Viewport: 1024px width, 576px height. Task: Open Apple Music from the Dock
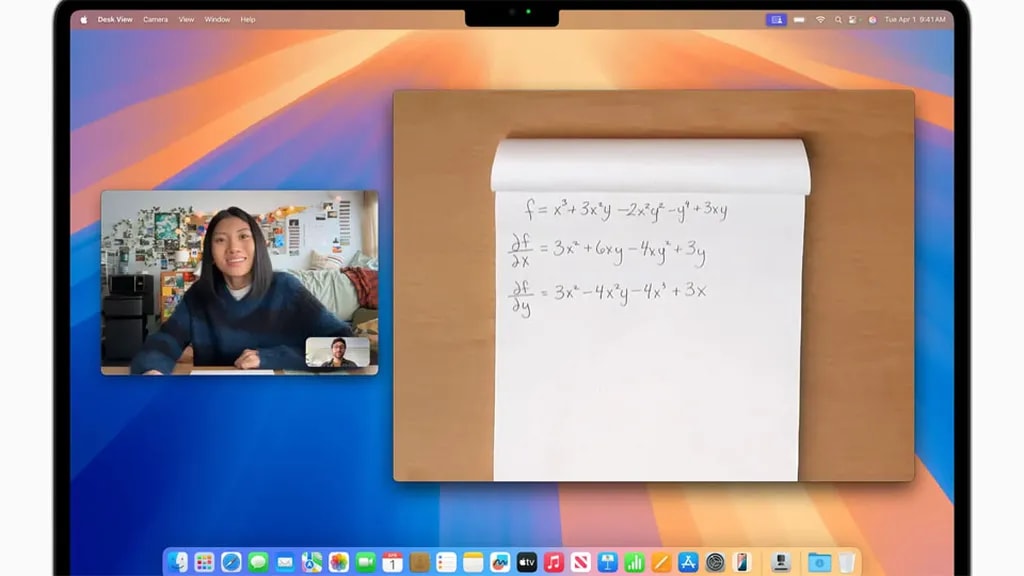[552, 564]
